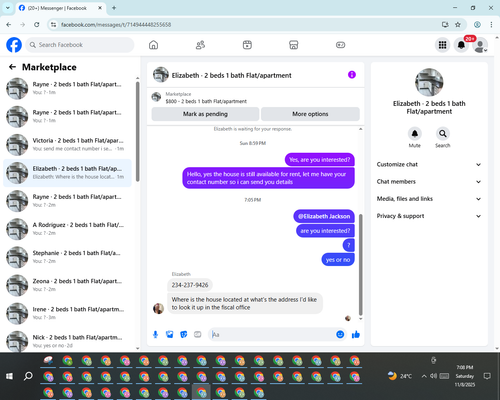Open Victoria's 2 beds 1 bath conversation
This screenshot has height=400, width=500.
68,145
